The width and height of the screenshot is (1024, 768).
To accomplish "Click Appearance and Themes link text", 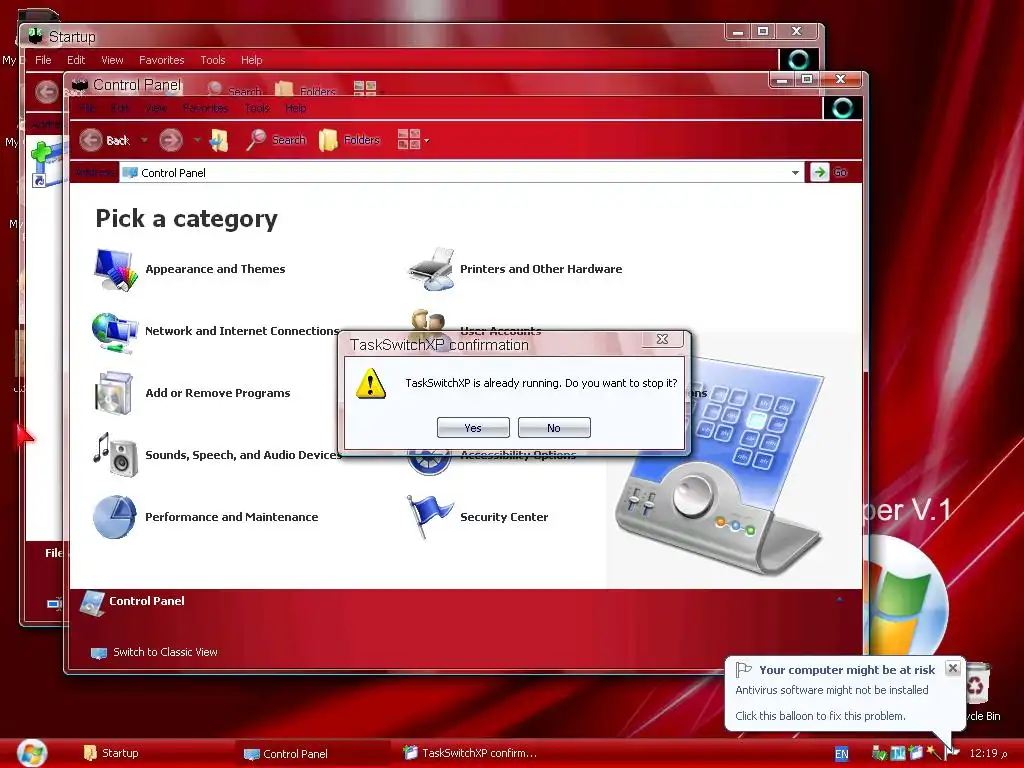I will [215, 269].
